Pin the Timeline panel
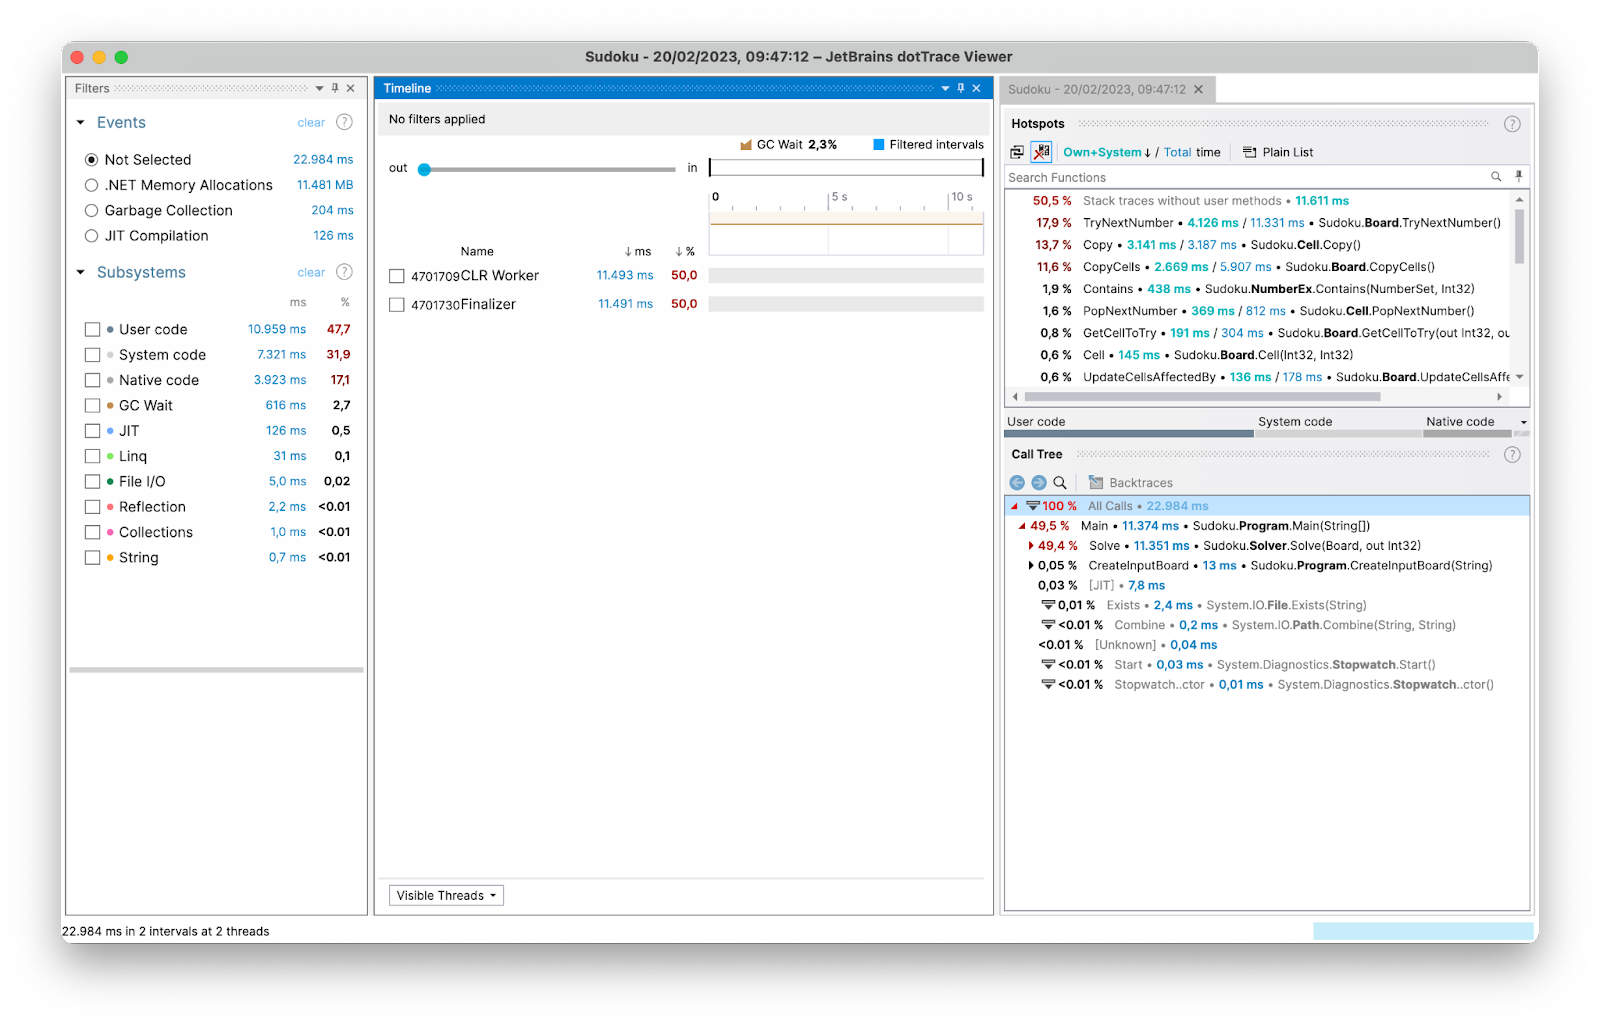 961,88
